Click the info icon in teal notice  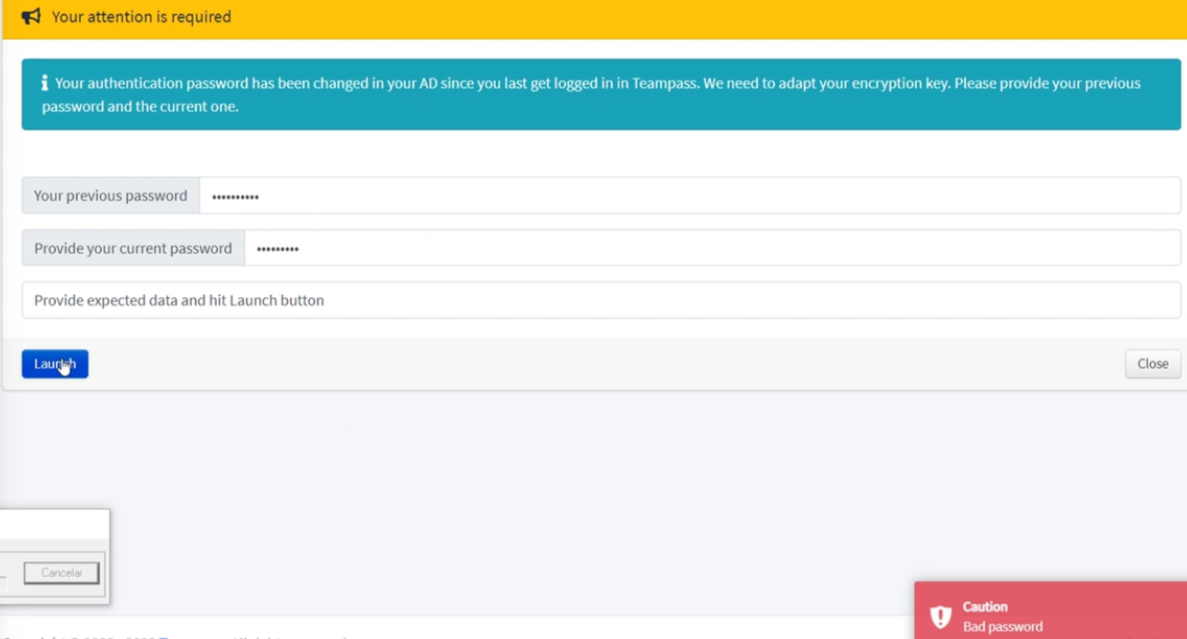[45, 83]
